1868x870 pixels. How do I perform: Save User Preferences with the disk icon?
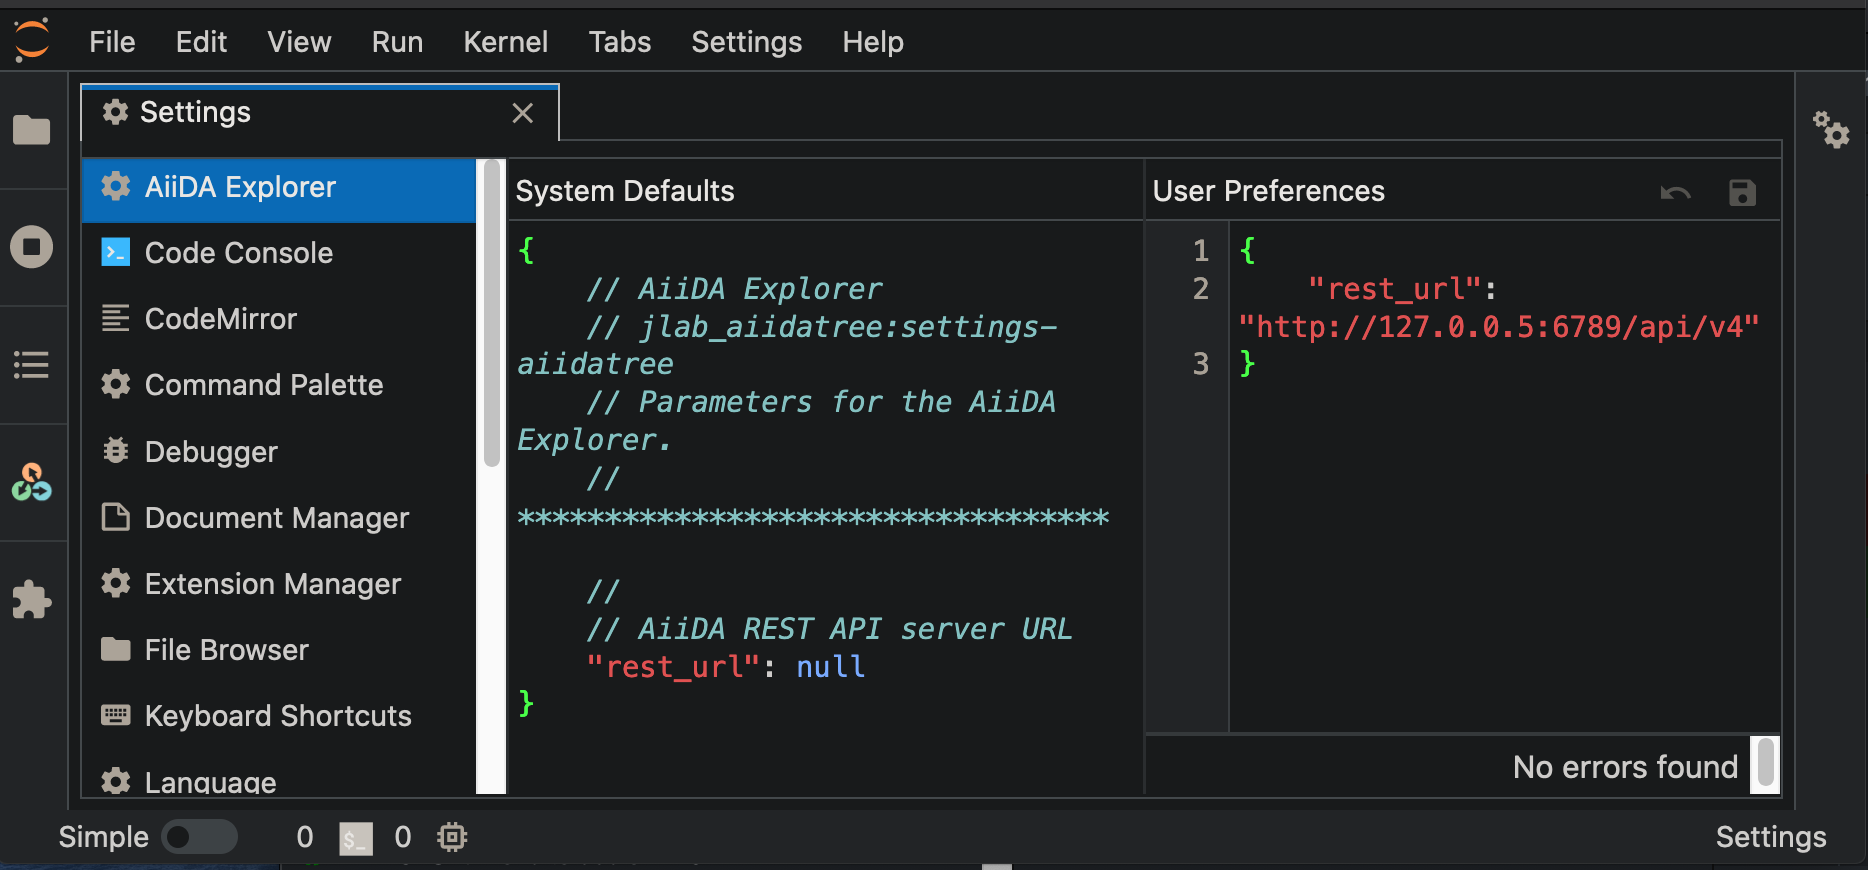1742,192
